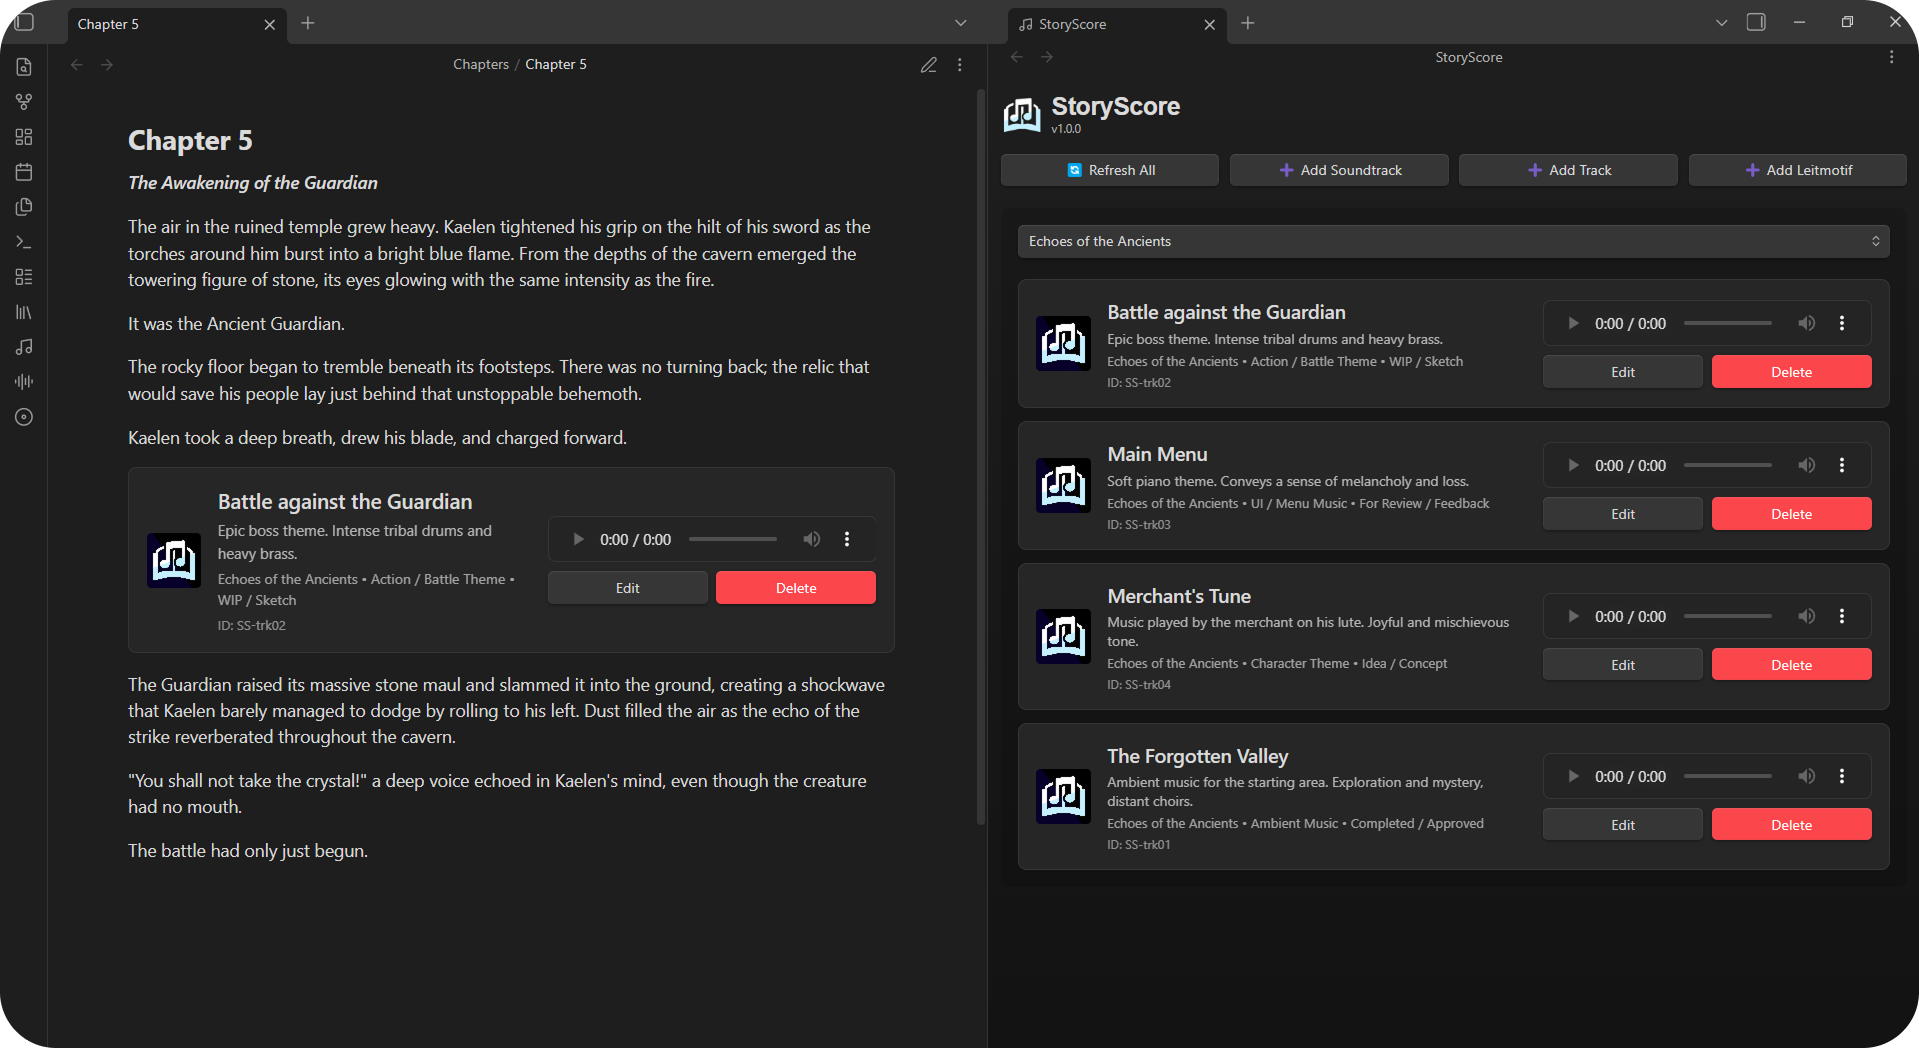Open the circled dot icon in left sidebar
Viewport: 1919px width, 1048px height.
click(x=24, y=417)
